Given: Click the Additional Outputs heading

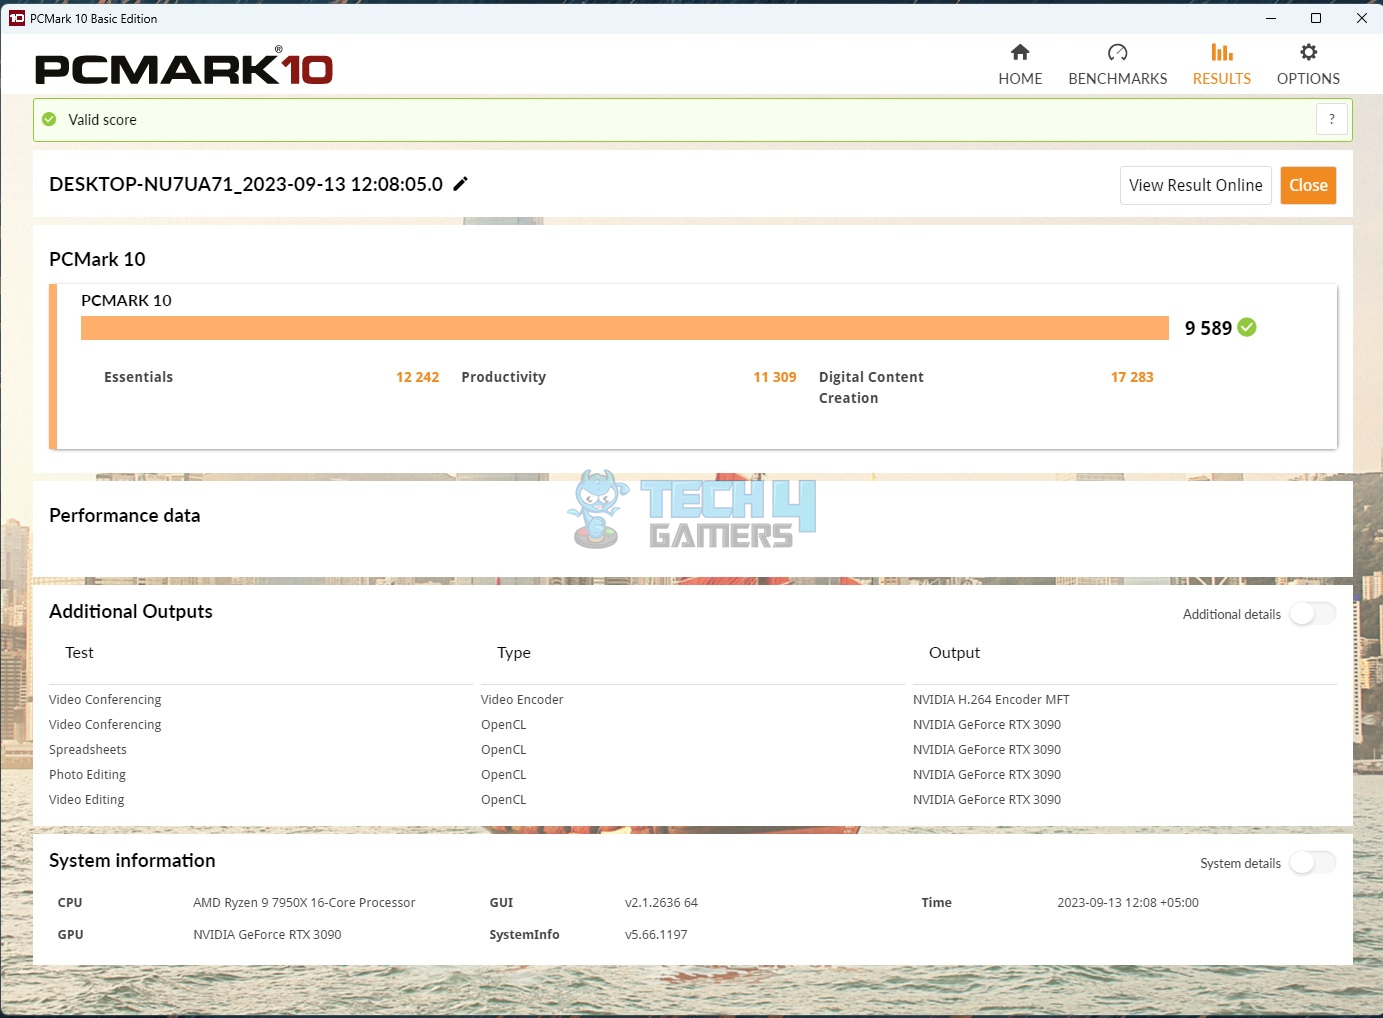Looking at the screenshot, I should point(131,611).
